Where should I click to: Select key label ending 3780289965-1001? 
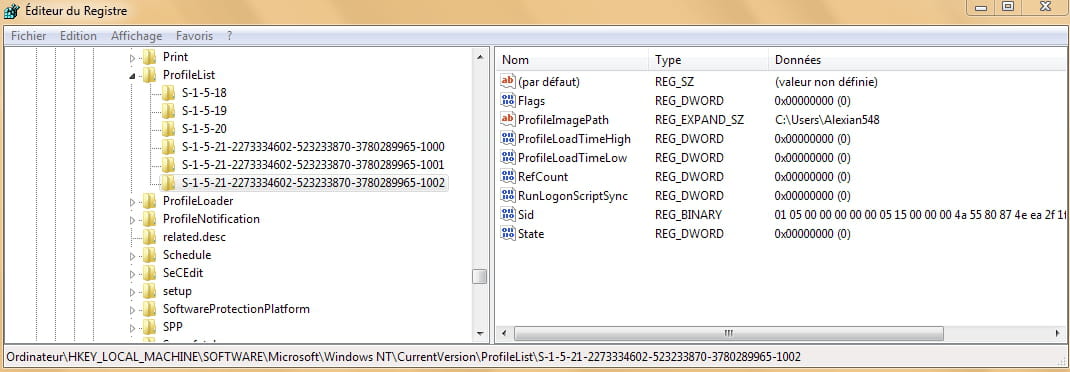tap(313, 164)
